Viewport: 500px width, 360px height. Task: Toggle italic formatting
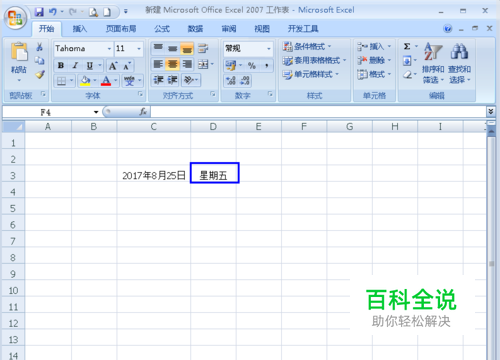75,65
